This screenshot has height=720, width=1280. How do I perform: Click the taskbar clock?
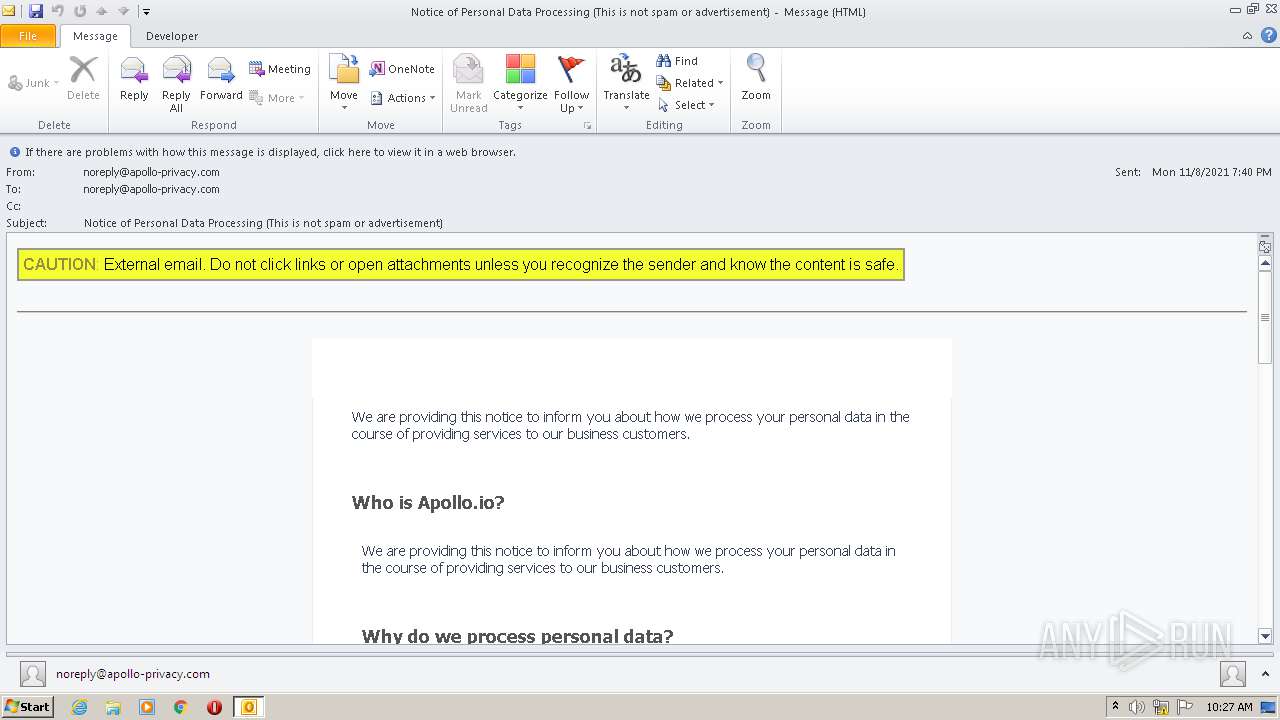tap(1229, 707)
